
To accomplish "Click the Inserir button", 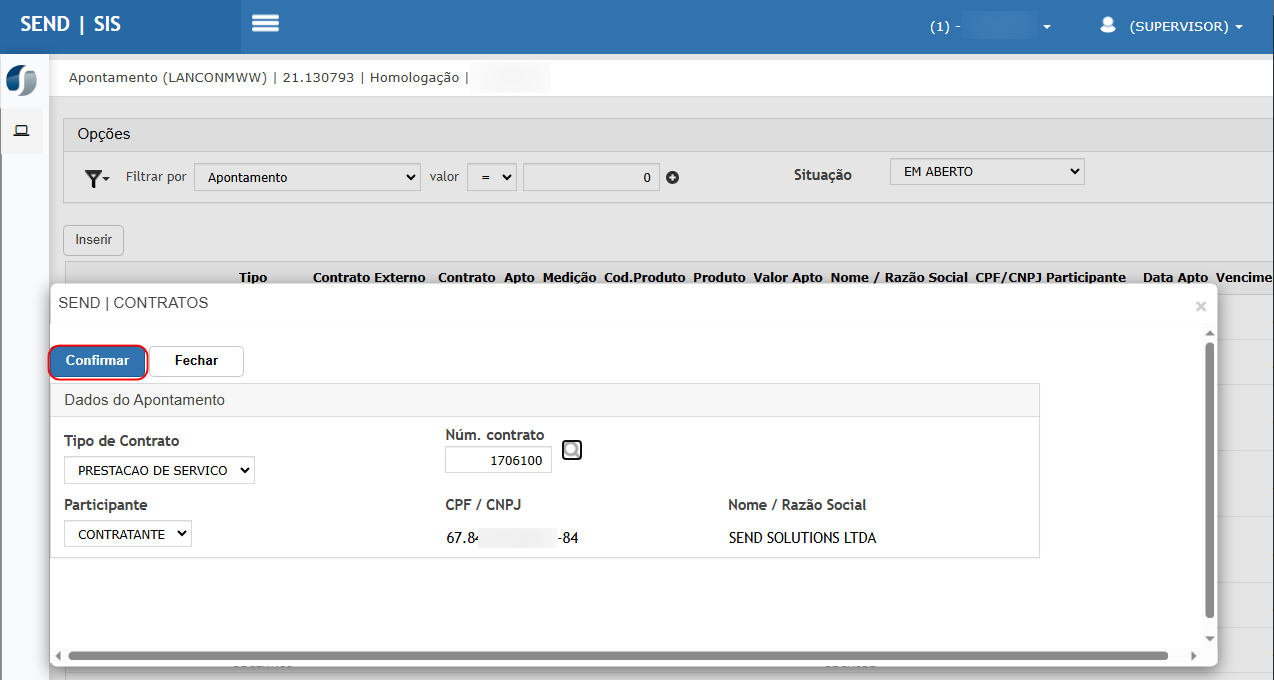I will tap(93, 240).
